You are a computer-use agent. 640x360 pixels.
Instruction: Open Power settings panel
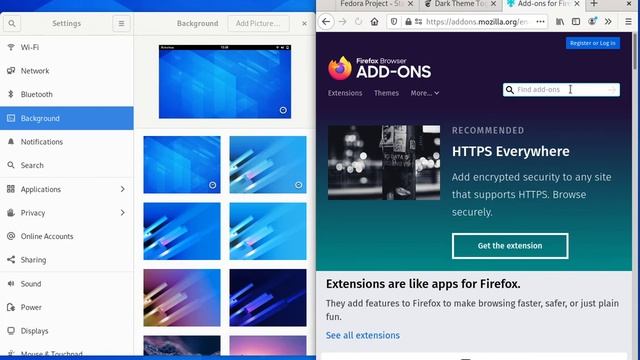click(67, 307)
